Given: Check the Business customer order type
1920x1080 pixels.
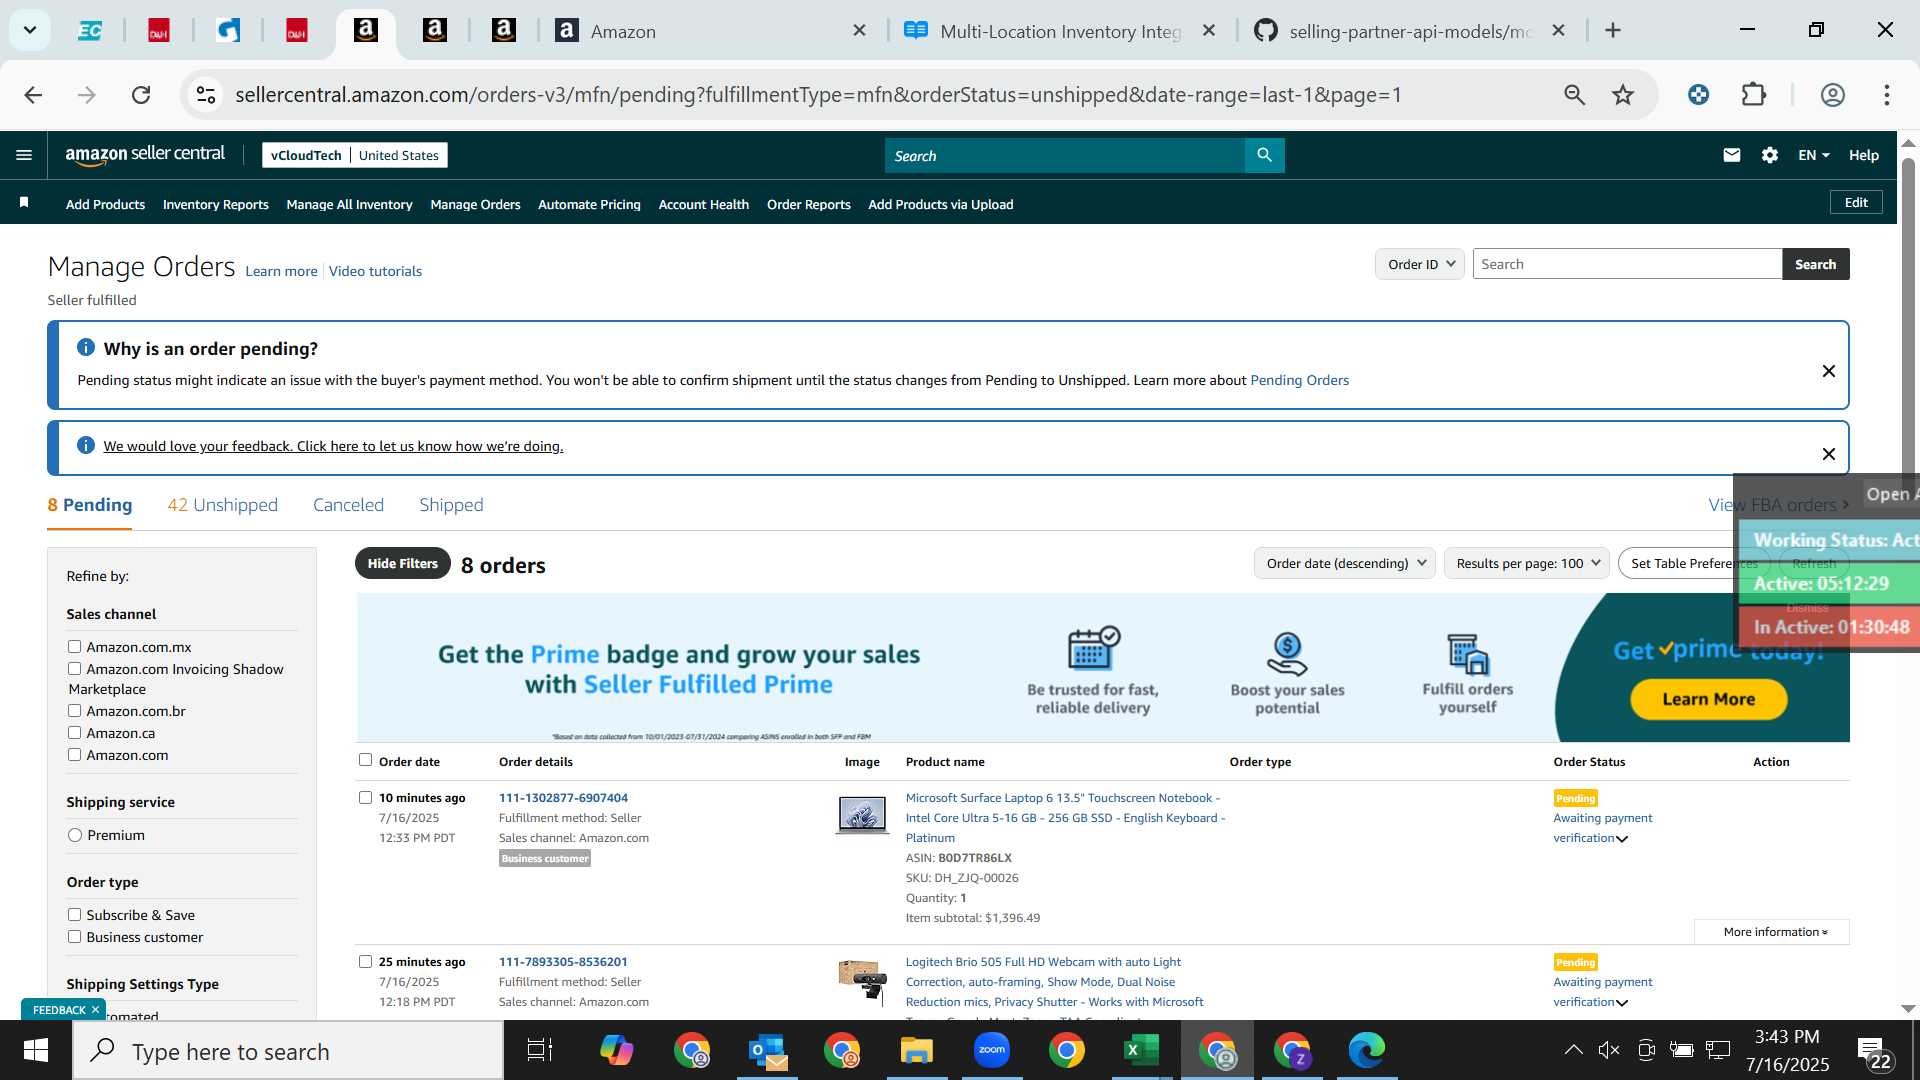Looking at the screenshot, I should [x=74, y=937].
